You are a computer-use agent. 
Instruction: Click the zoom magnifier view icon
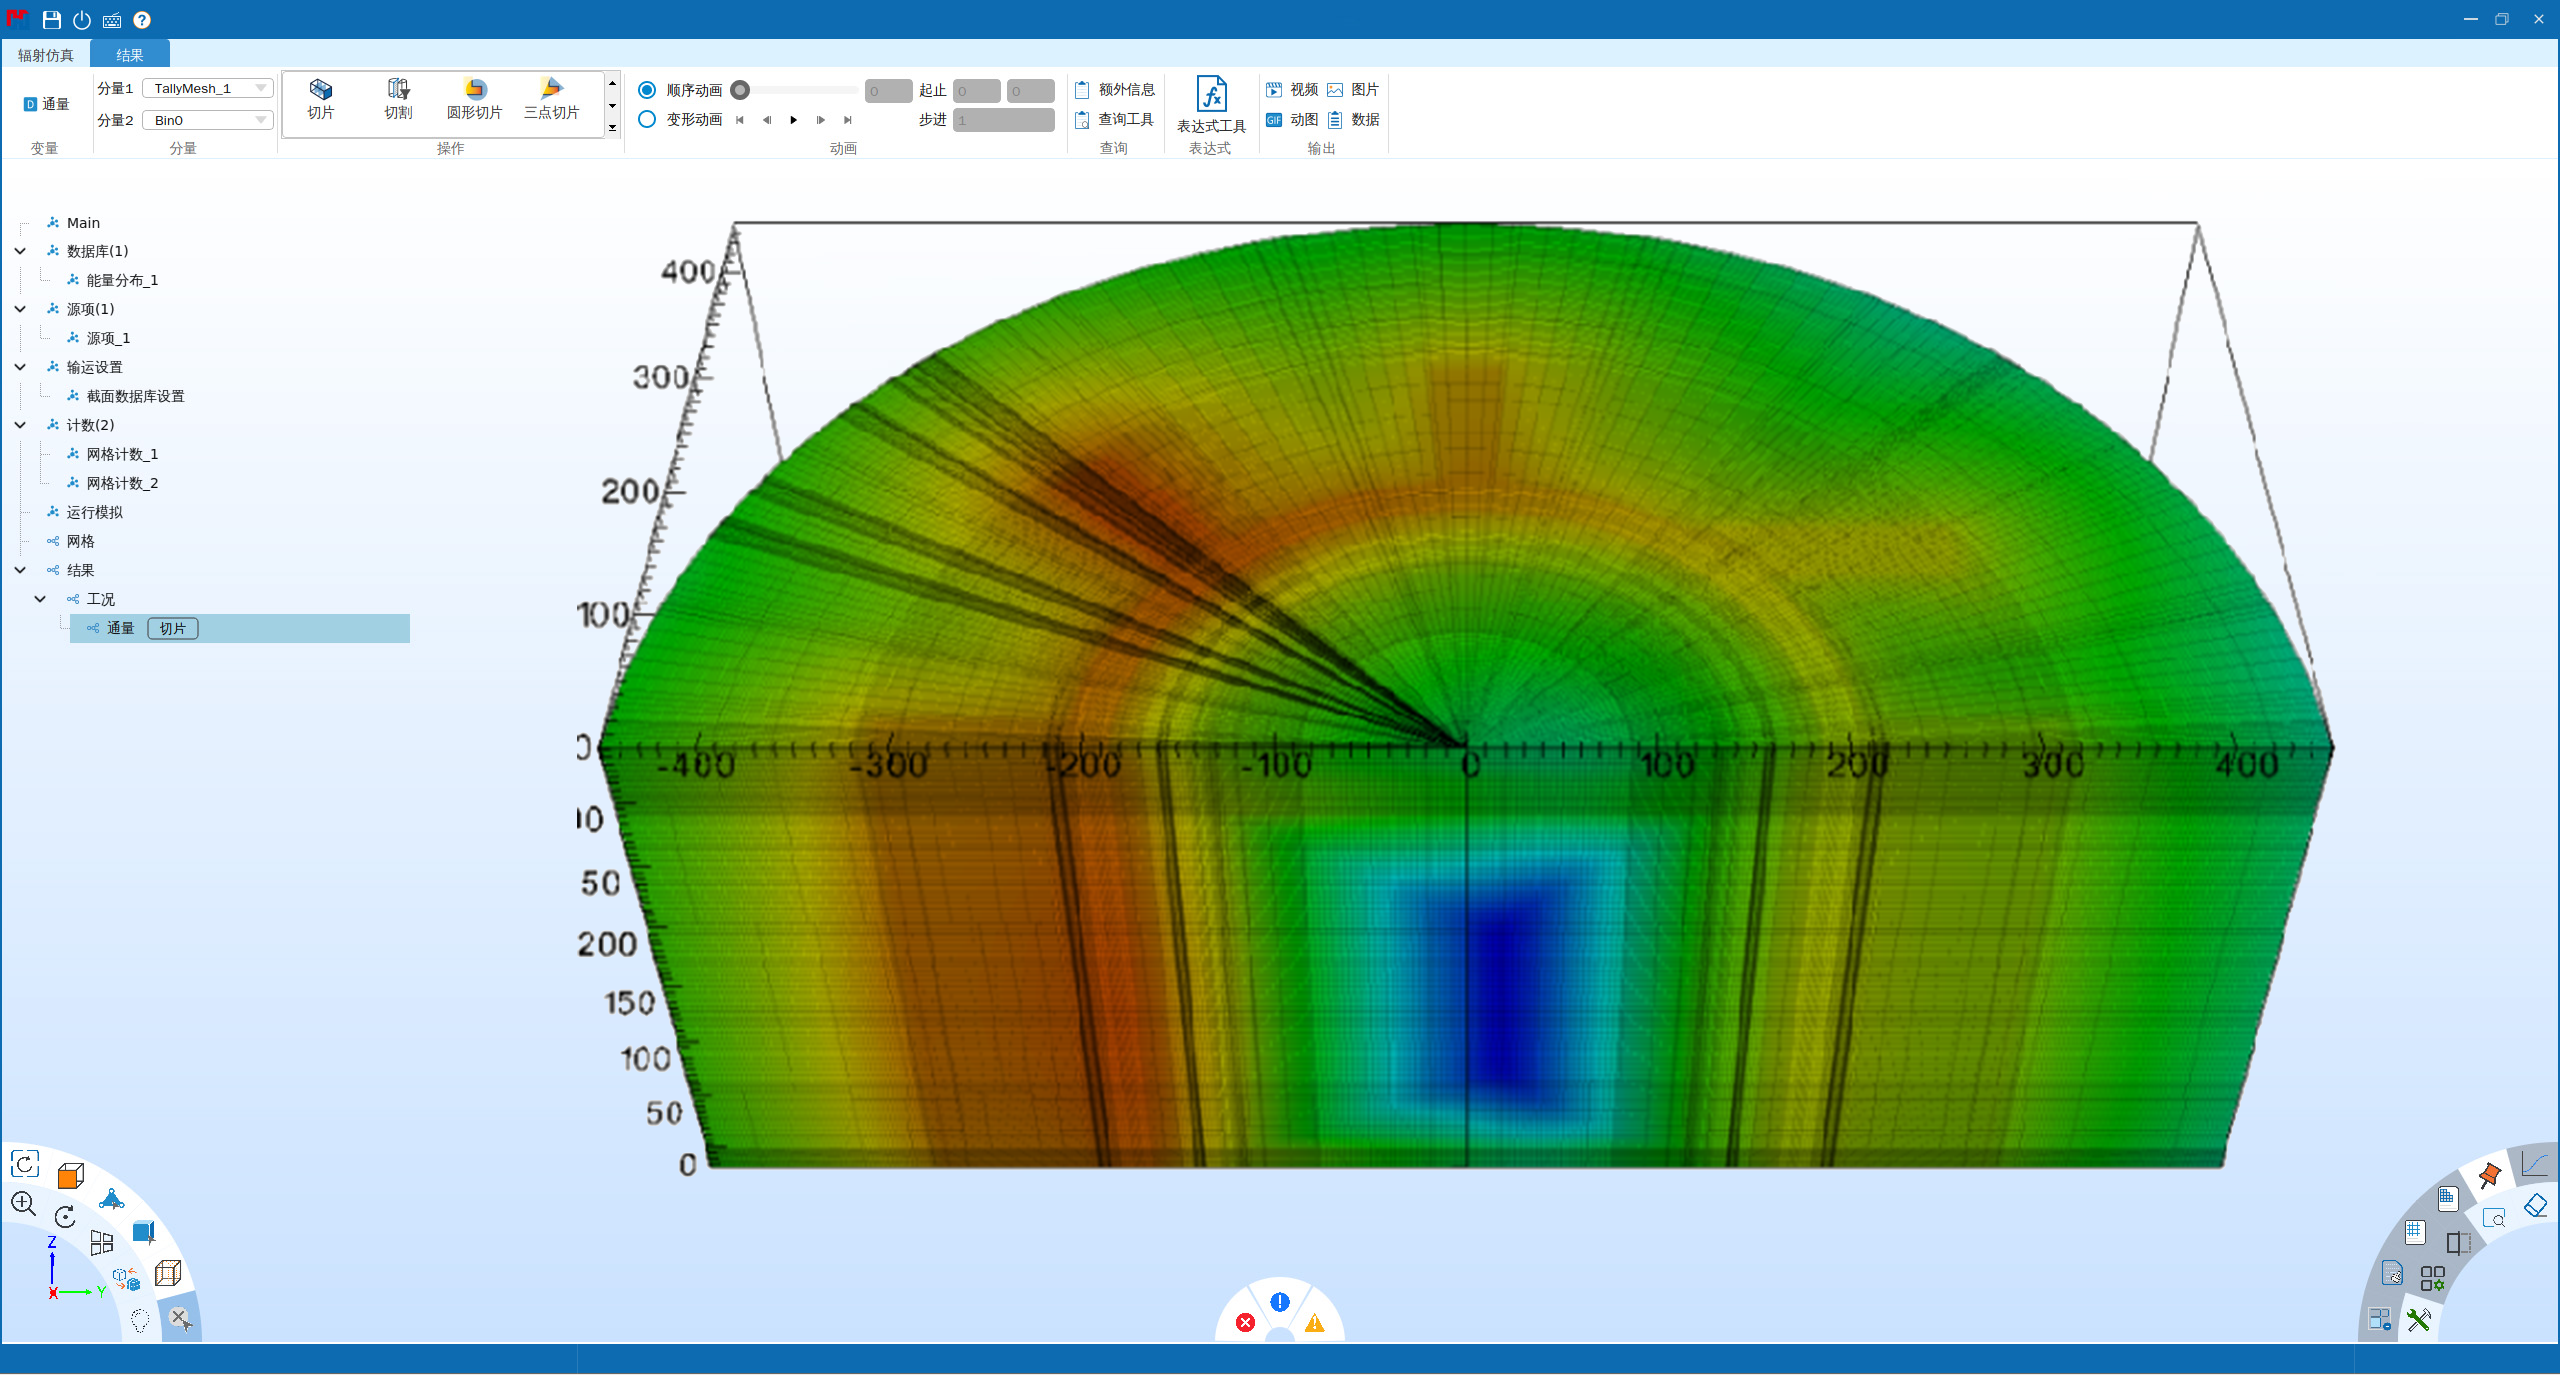point(24,1203)
